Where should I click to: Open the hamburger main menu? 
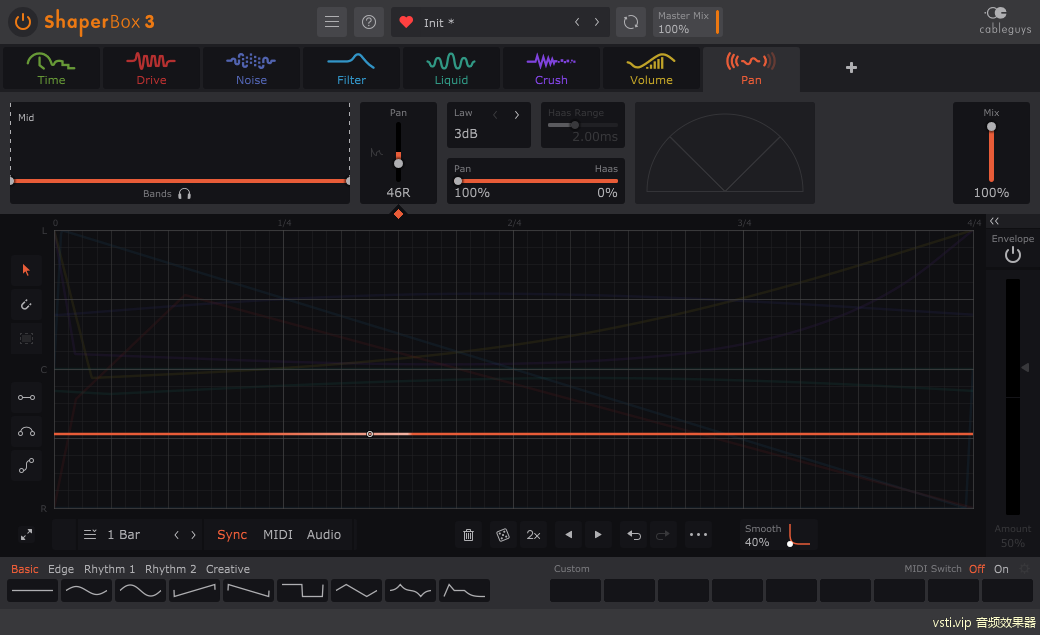[332, 22]
